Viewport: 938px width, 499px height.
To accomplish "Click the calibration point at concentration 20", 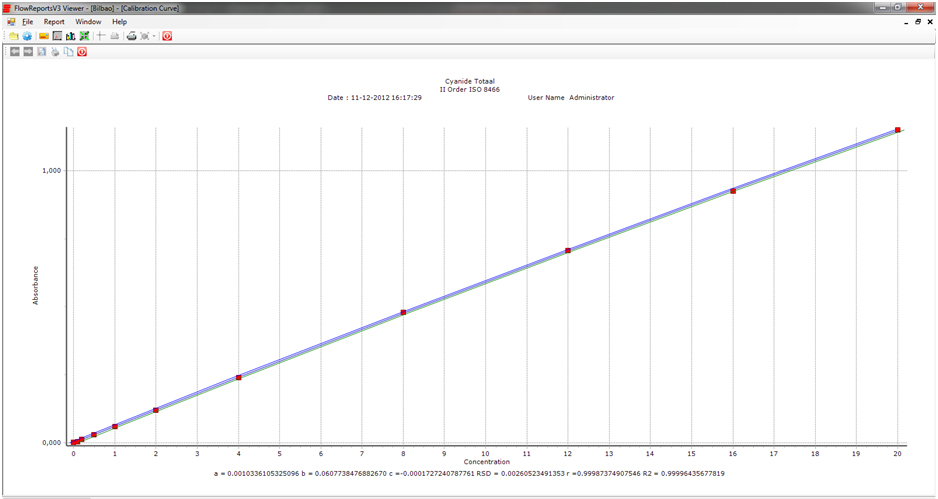I will pos(898,130).
